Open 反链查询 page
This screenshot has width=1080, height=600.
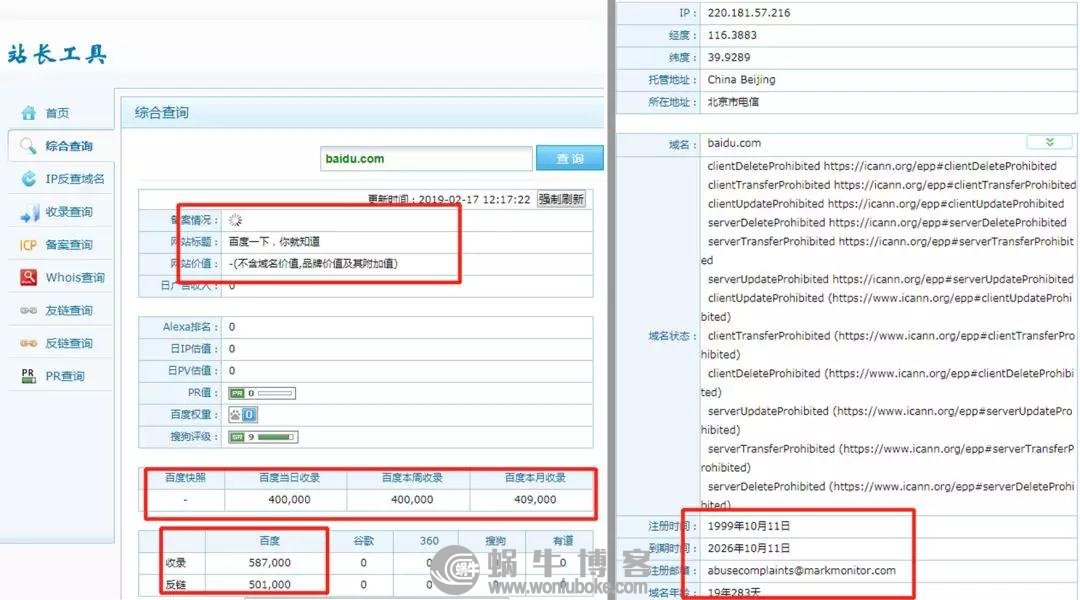[x=69, y=343]
